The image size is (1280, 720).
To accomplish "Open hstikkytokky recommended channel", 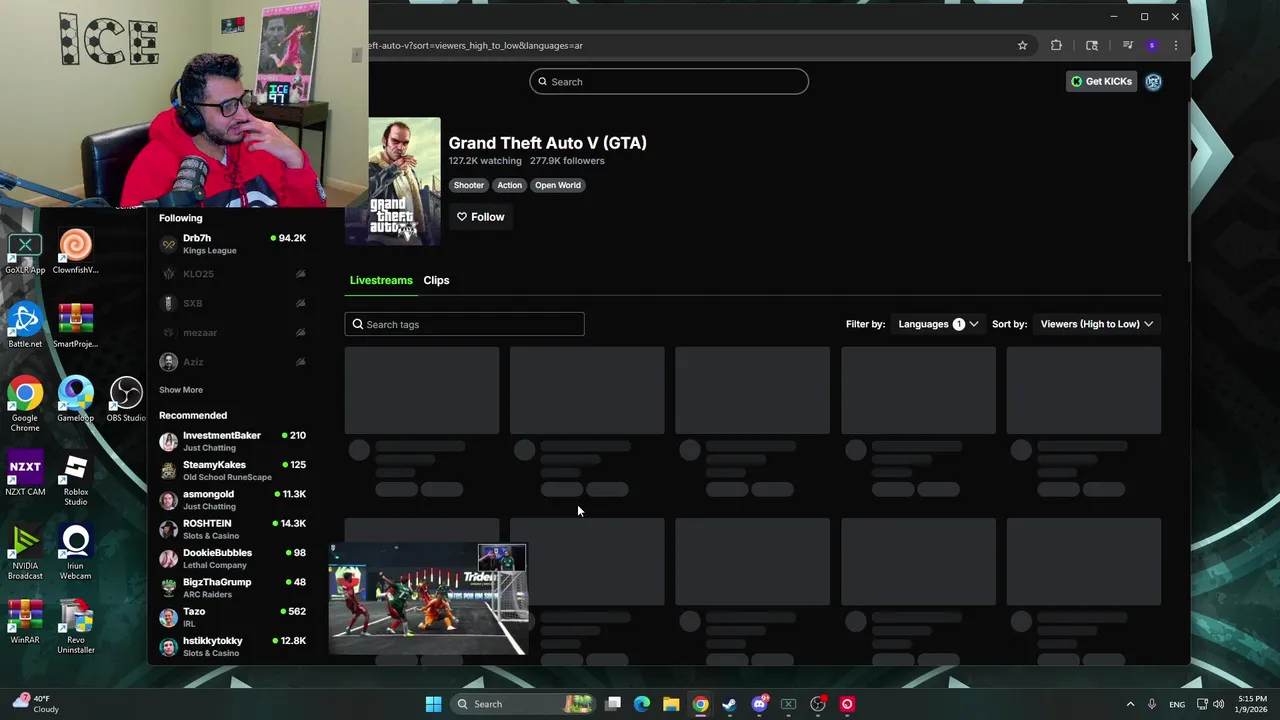I will click(232, 646).
